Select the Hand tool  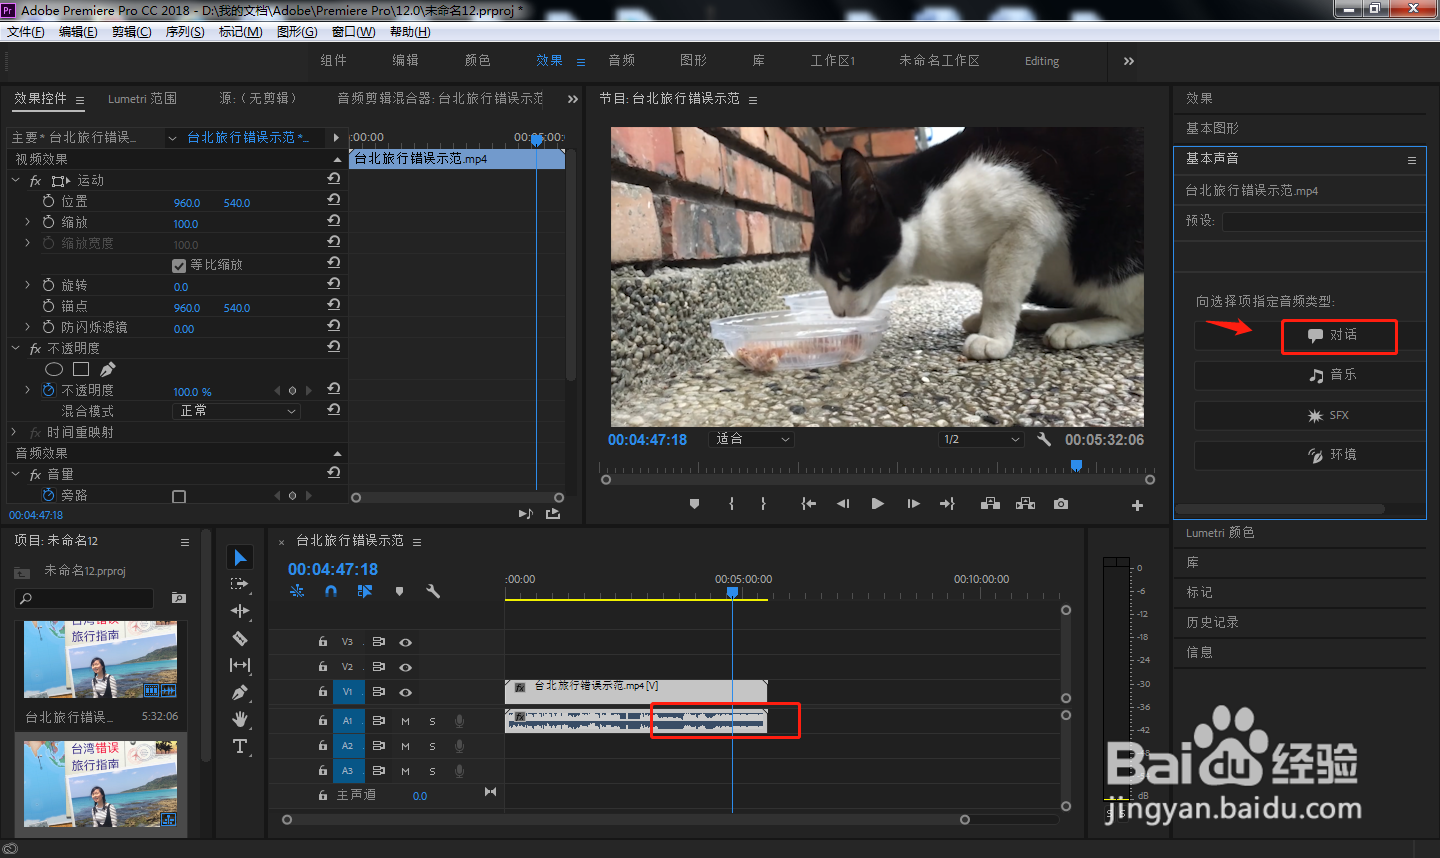(240, 719)
